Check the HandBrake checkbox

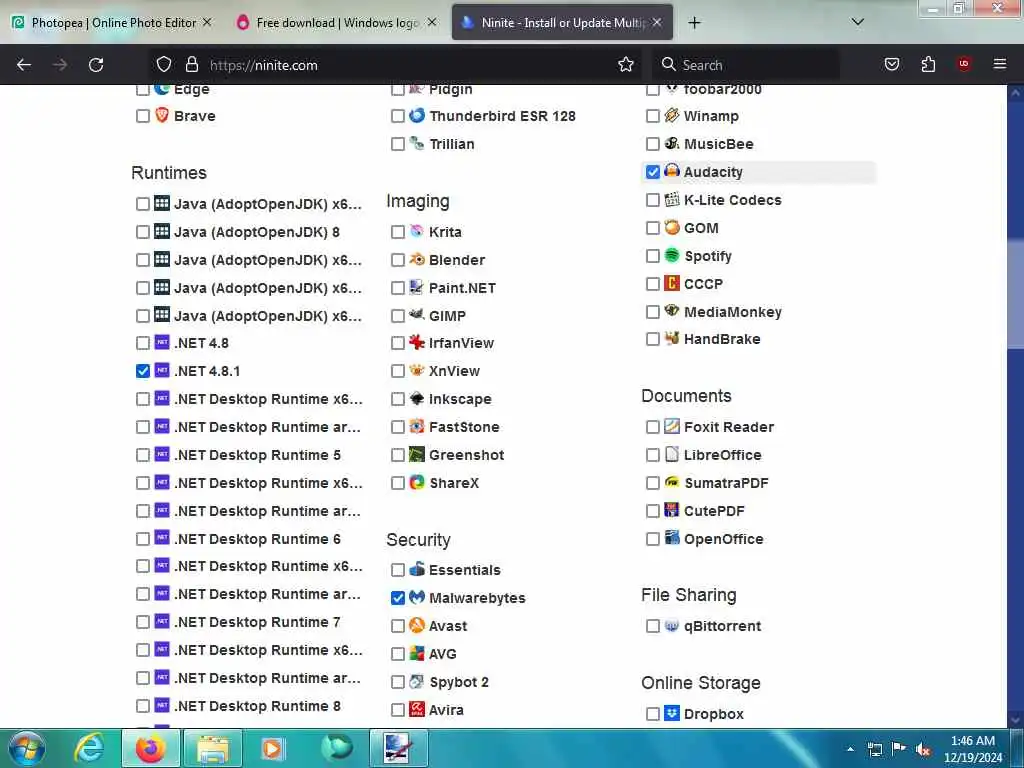(x=652, y=339)
